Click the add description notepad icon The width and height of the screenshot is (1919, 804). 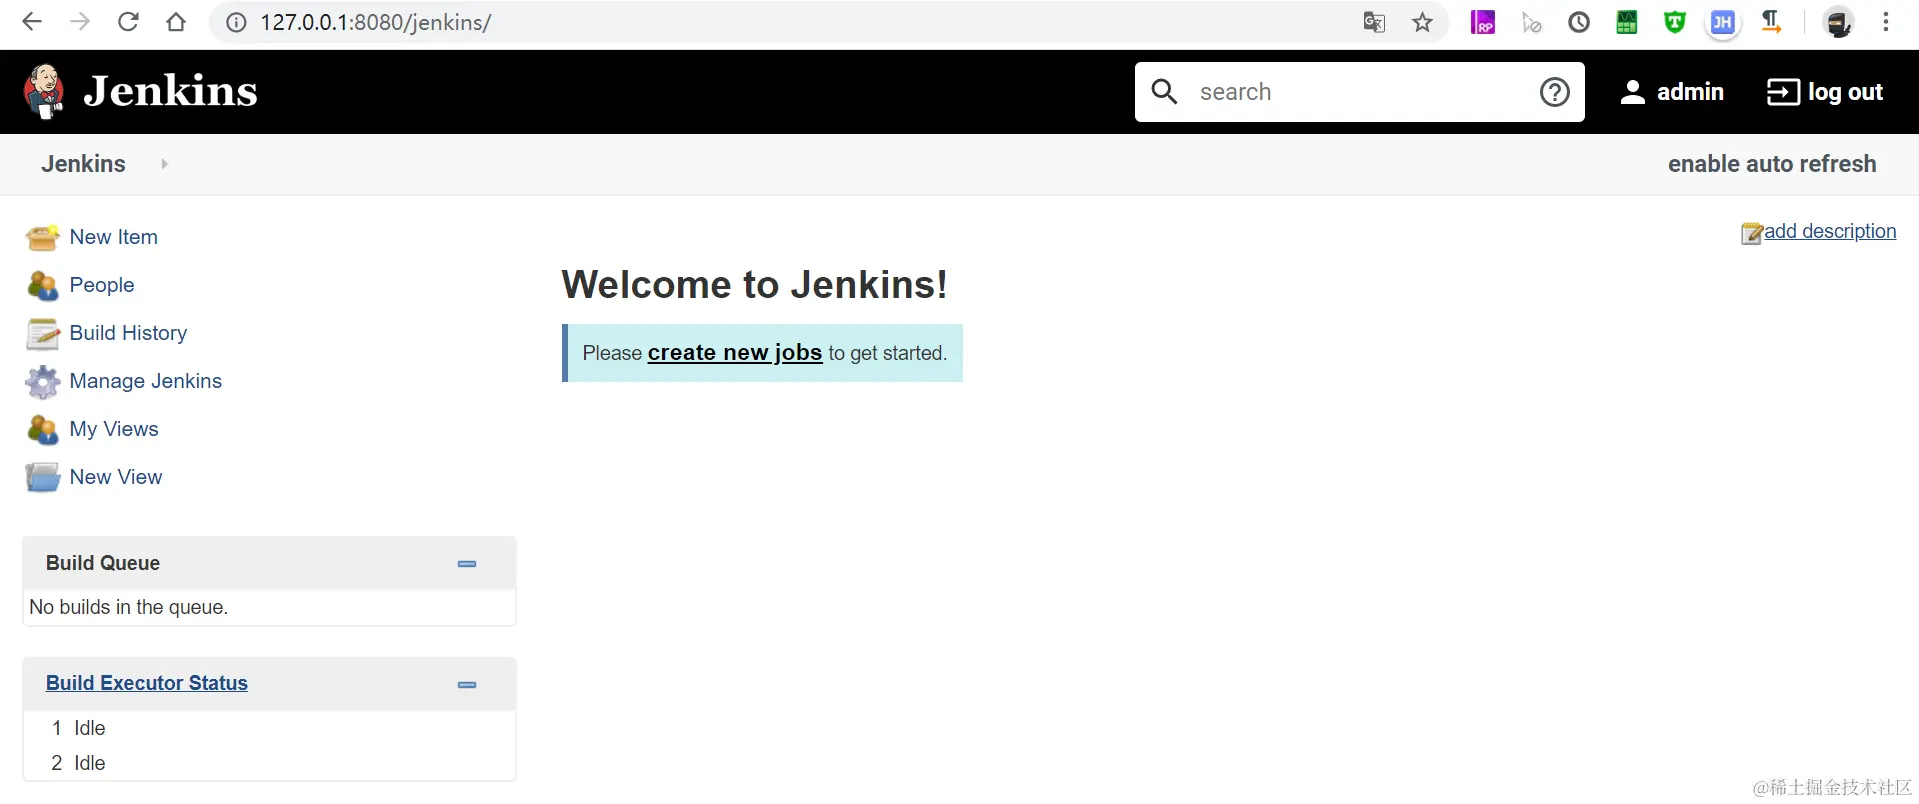click(x=1751, y=233)
